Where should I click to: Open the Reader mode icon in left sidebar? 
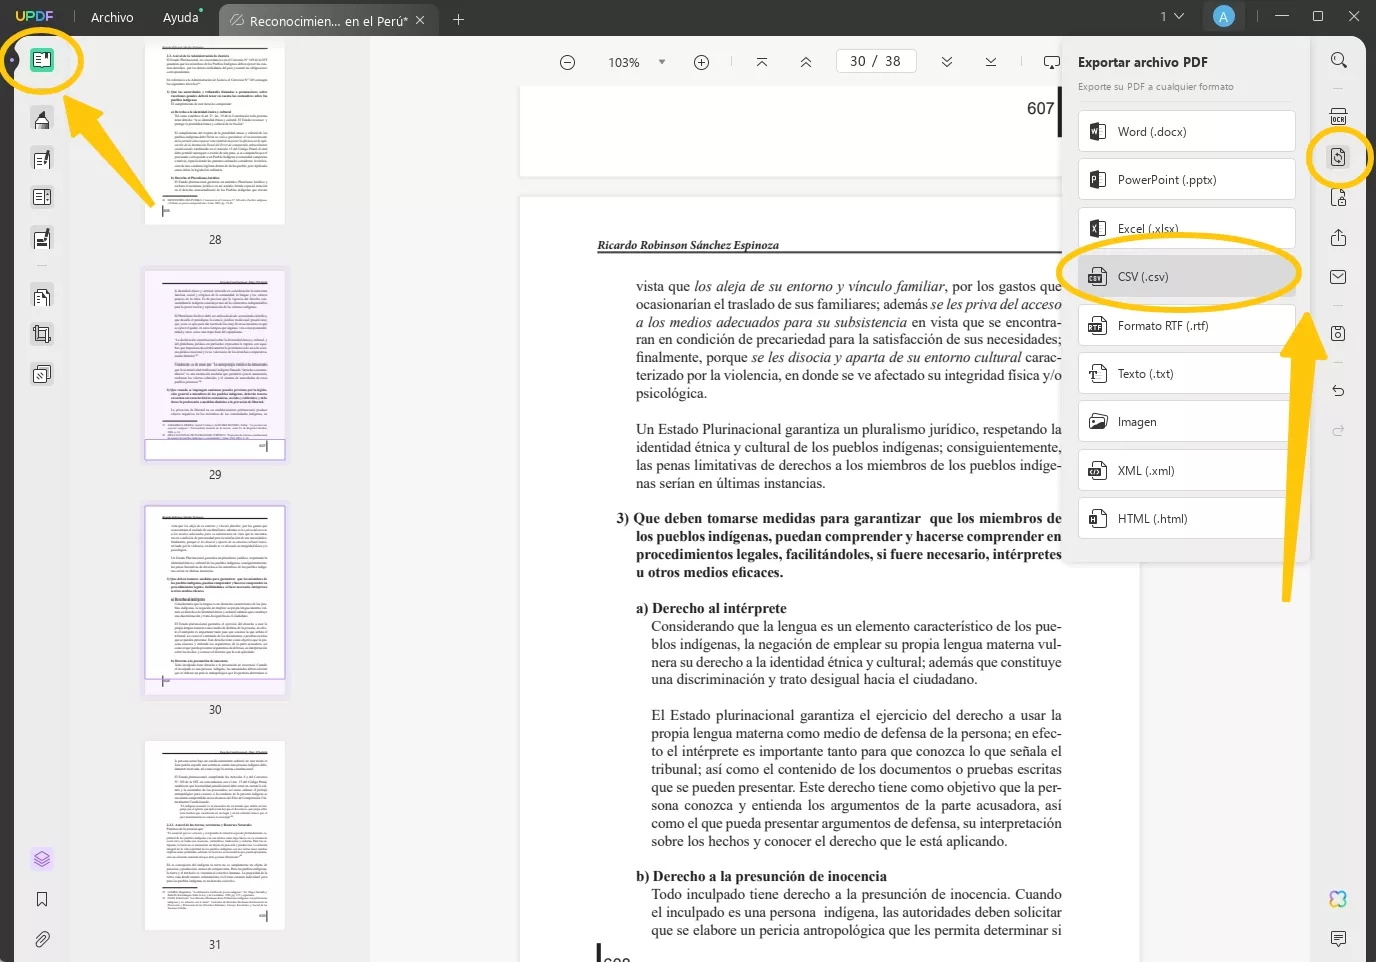[x=42, y=60]
